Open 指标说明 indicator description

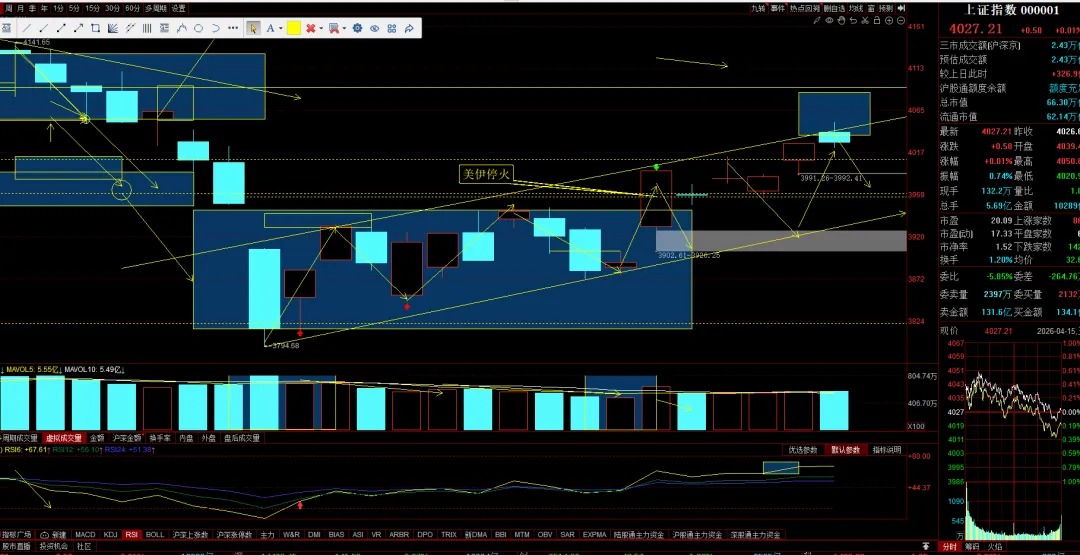point(886,450)
